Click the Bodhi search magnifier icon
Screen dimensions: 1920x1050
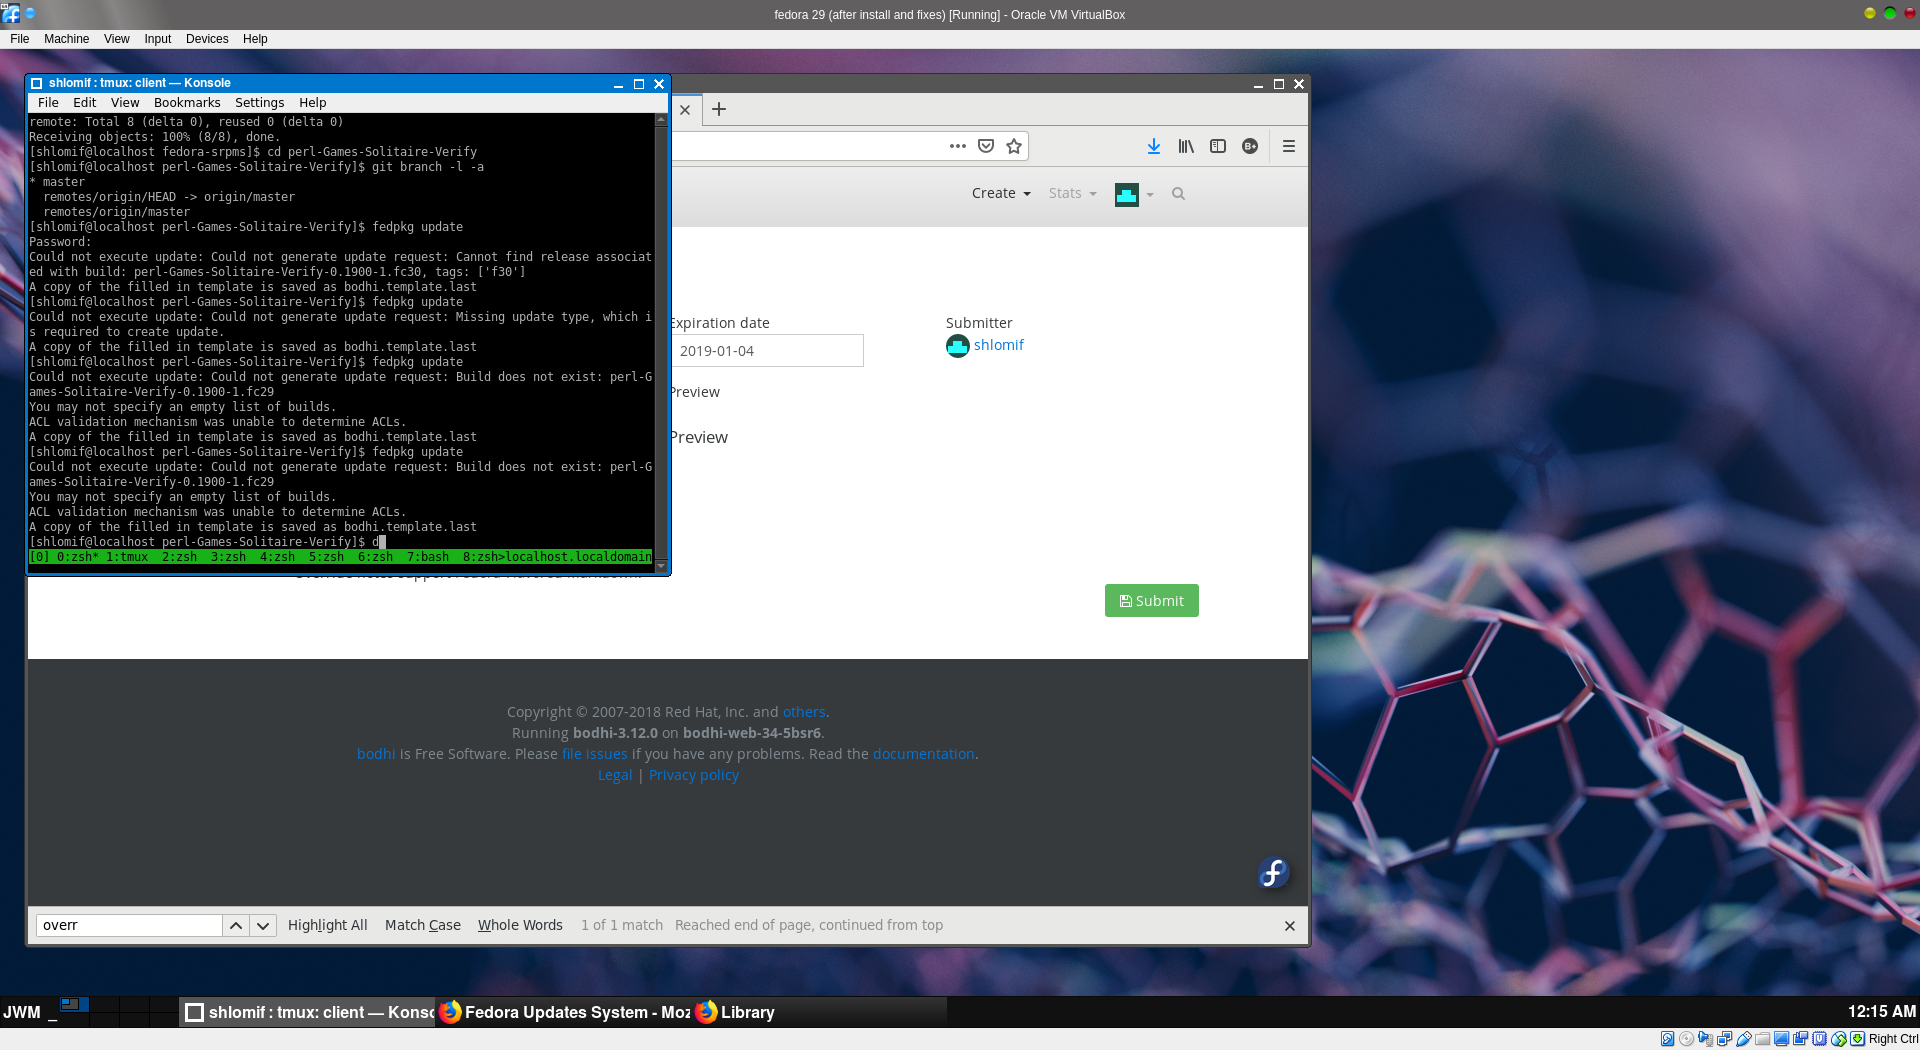(1178, 194)
